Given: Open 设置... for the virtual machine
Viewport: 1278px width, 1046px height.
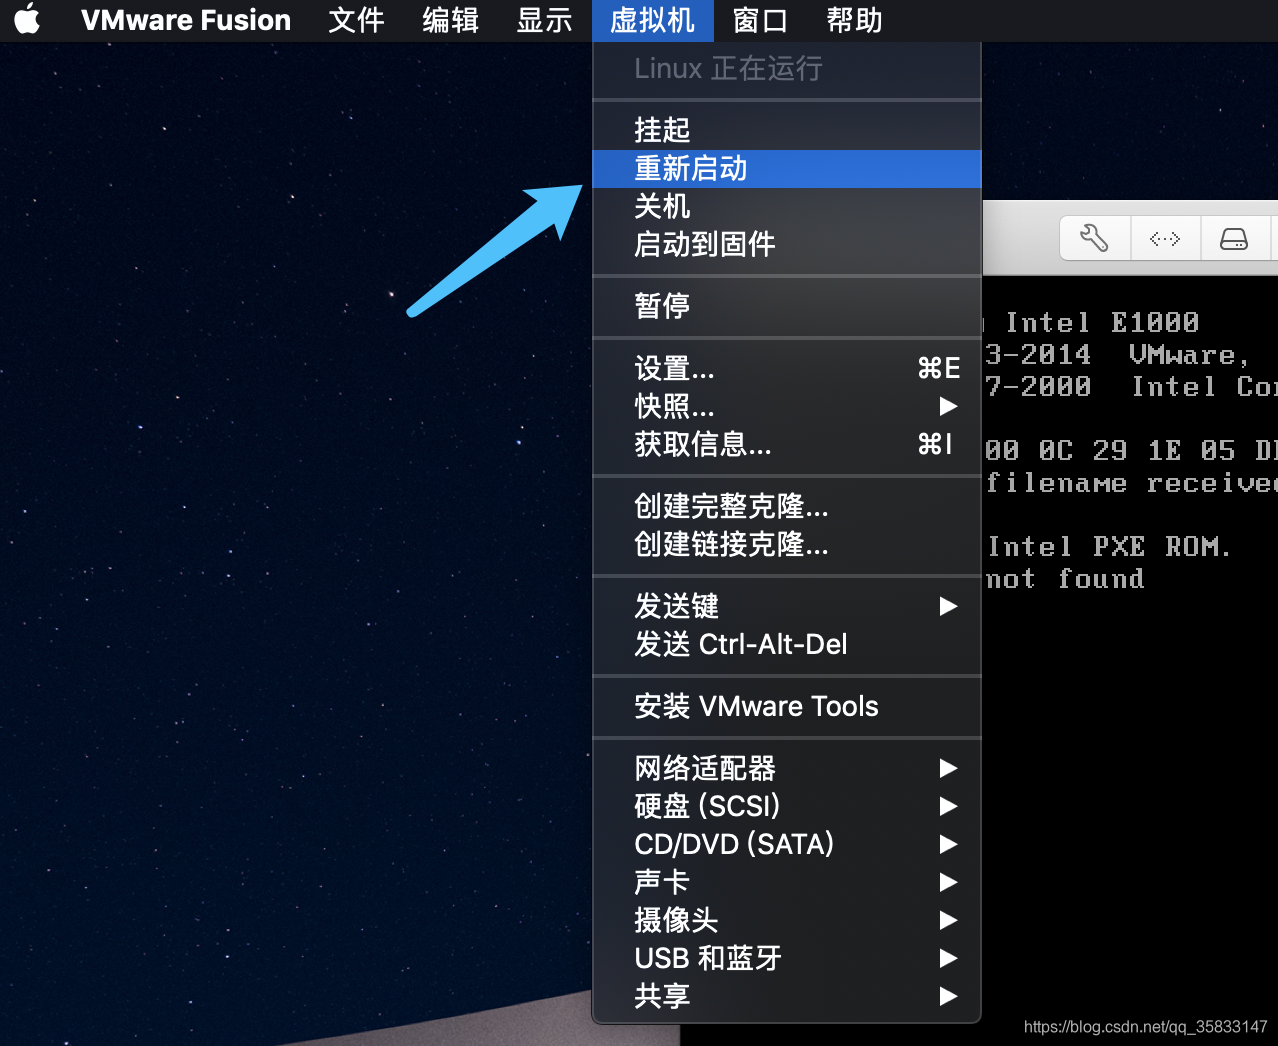Looking at the screenshot, I should point(787,368).
